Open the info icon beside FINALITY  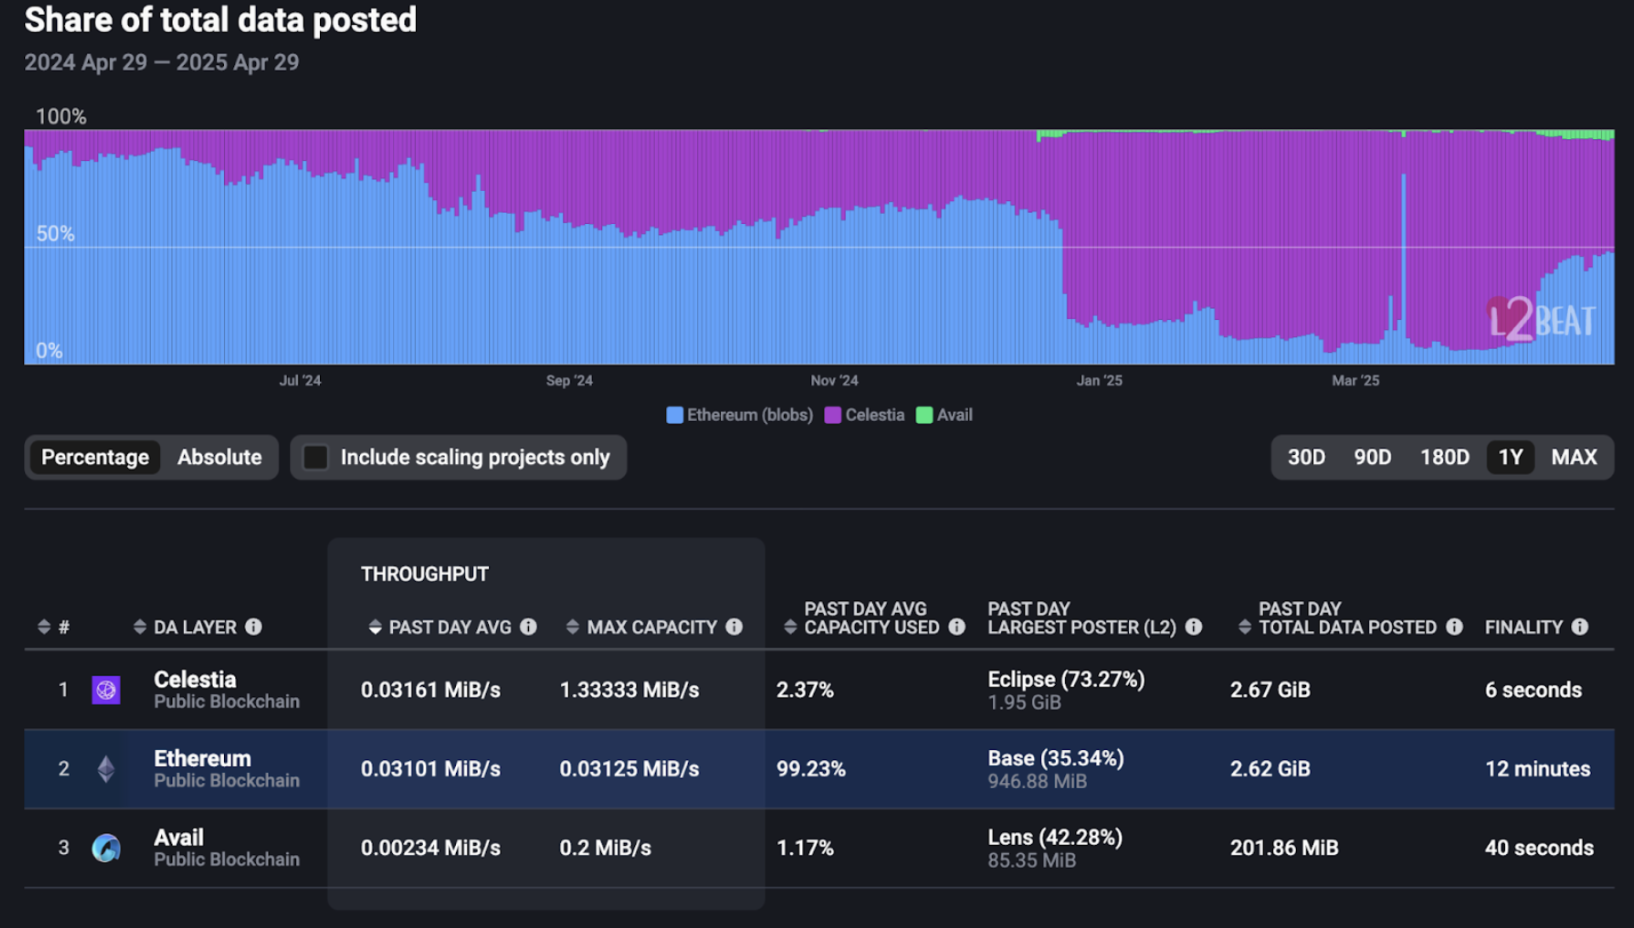pyautogui.click(x=1580, y=627)
